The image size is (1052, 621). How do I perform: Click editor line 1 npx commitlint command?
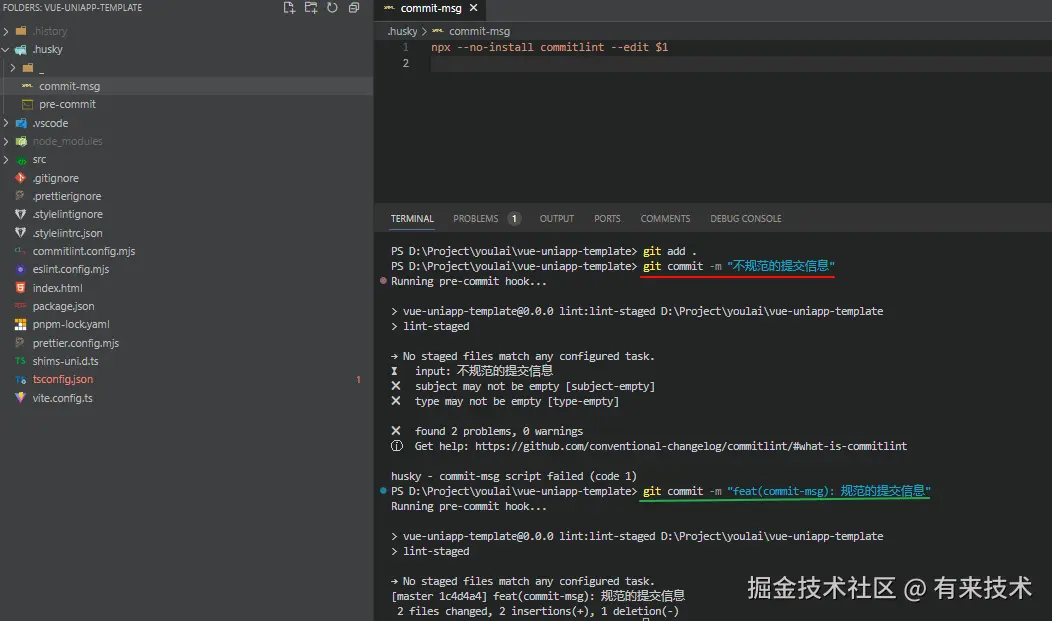(x=549, y=48)
